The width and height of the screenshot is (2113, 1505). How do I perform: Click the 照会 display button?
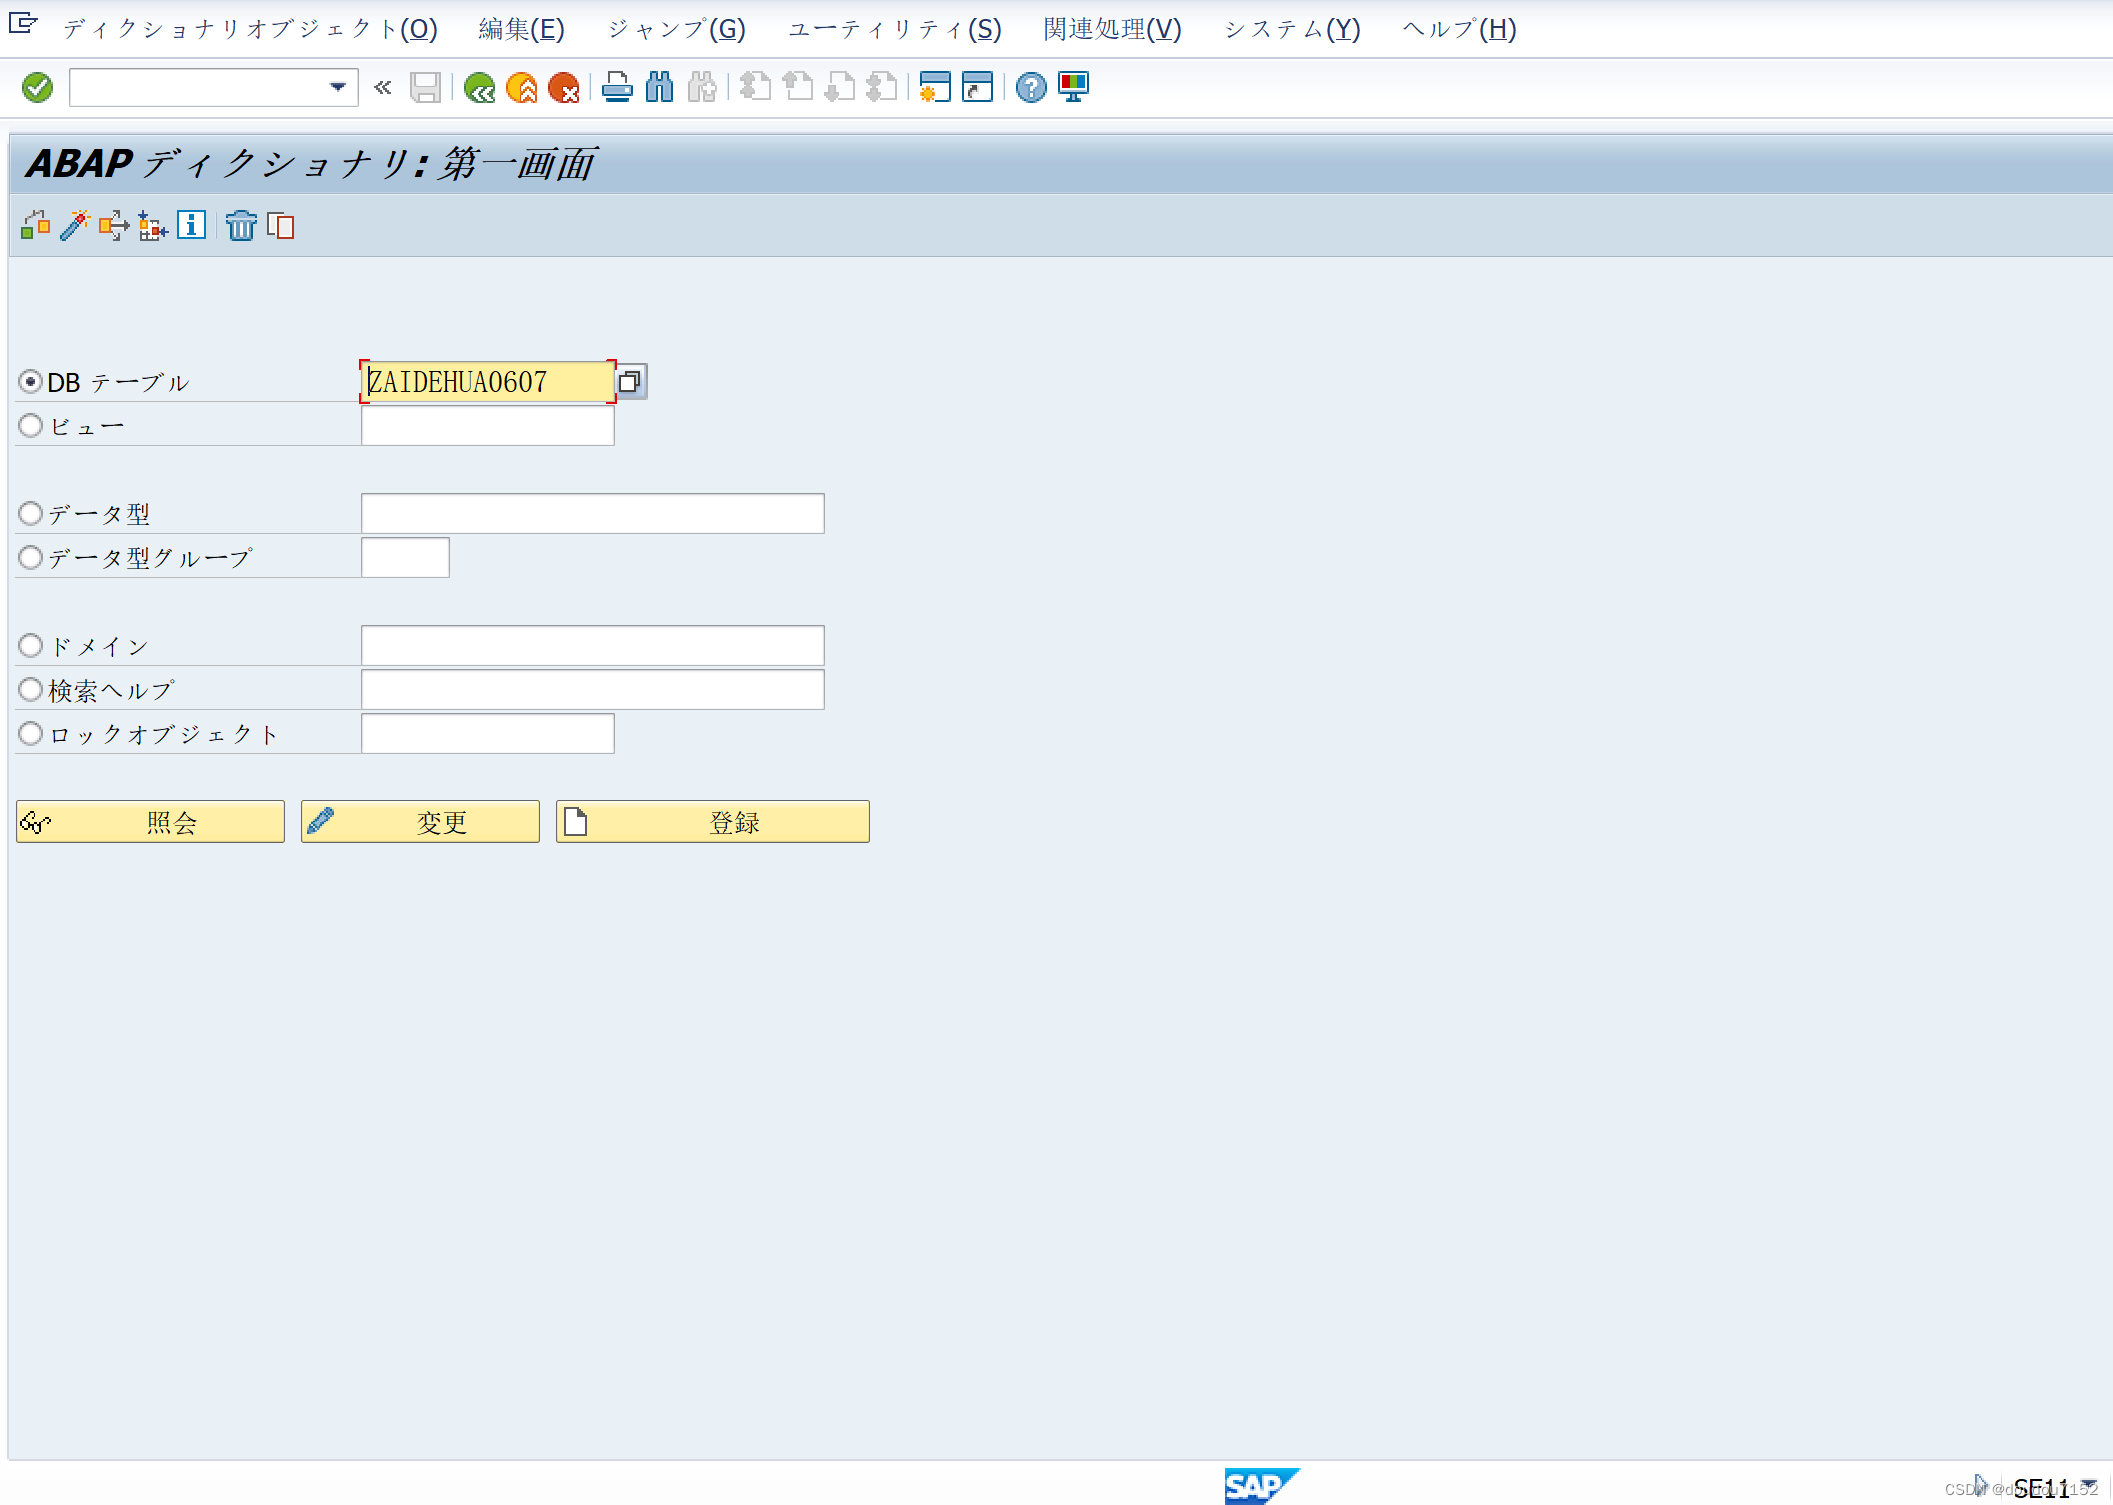150,821
